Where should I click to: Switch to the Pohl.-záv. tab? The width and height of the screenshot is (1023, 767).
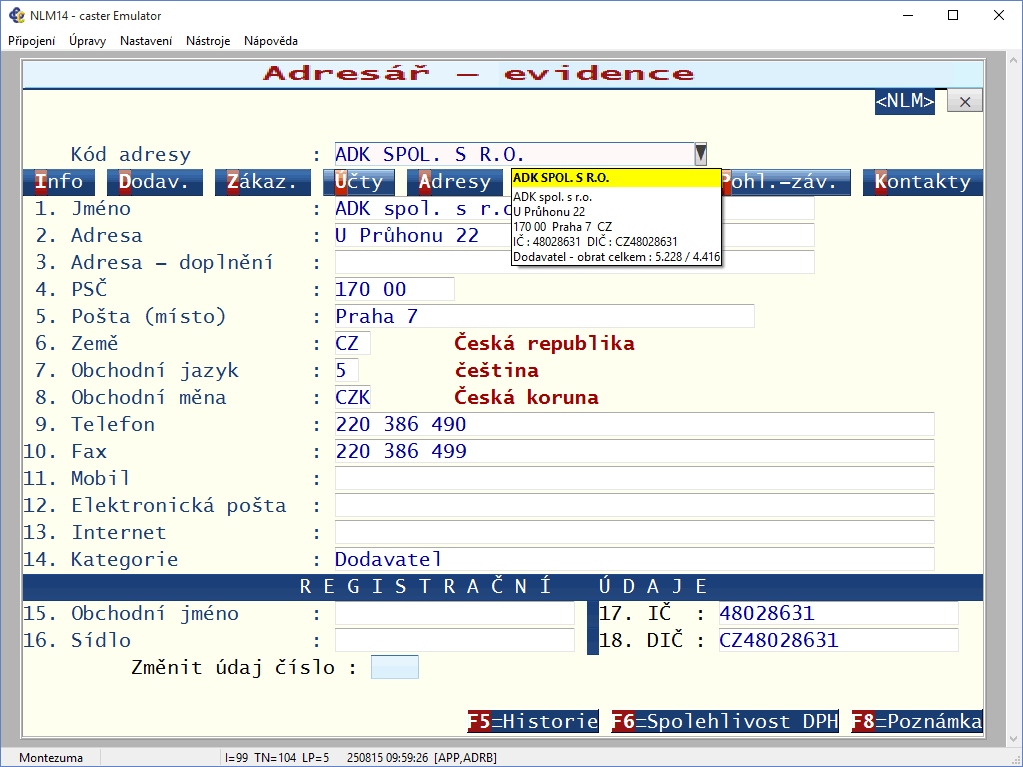[786, 182]
